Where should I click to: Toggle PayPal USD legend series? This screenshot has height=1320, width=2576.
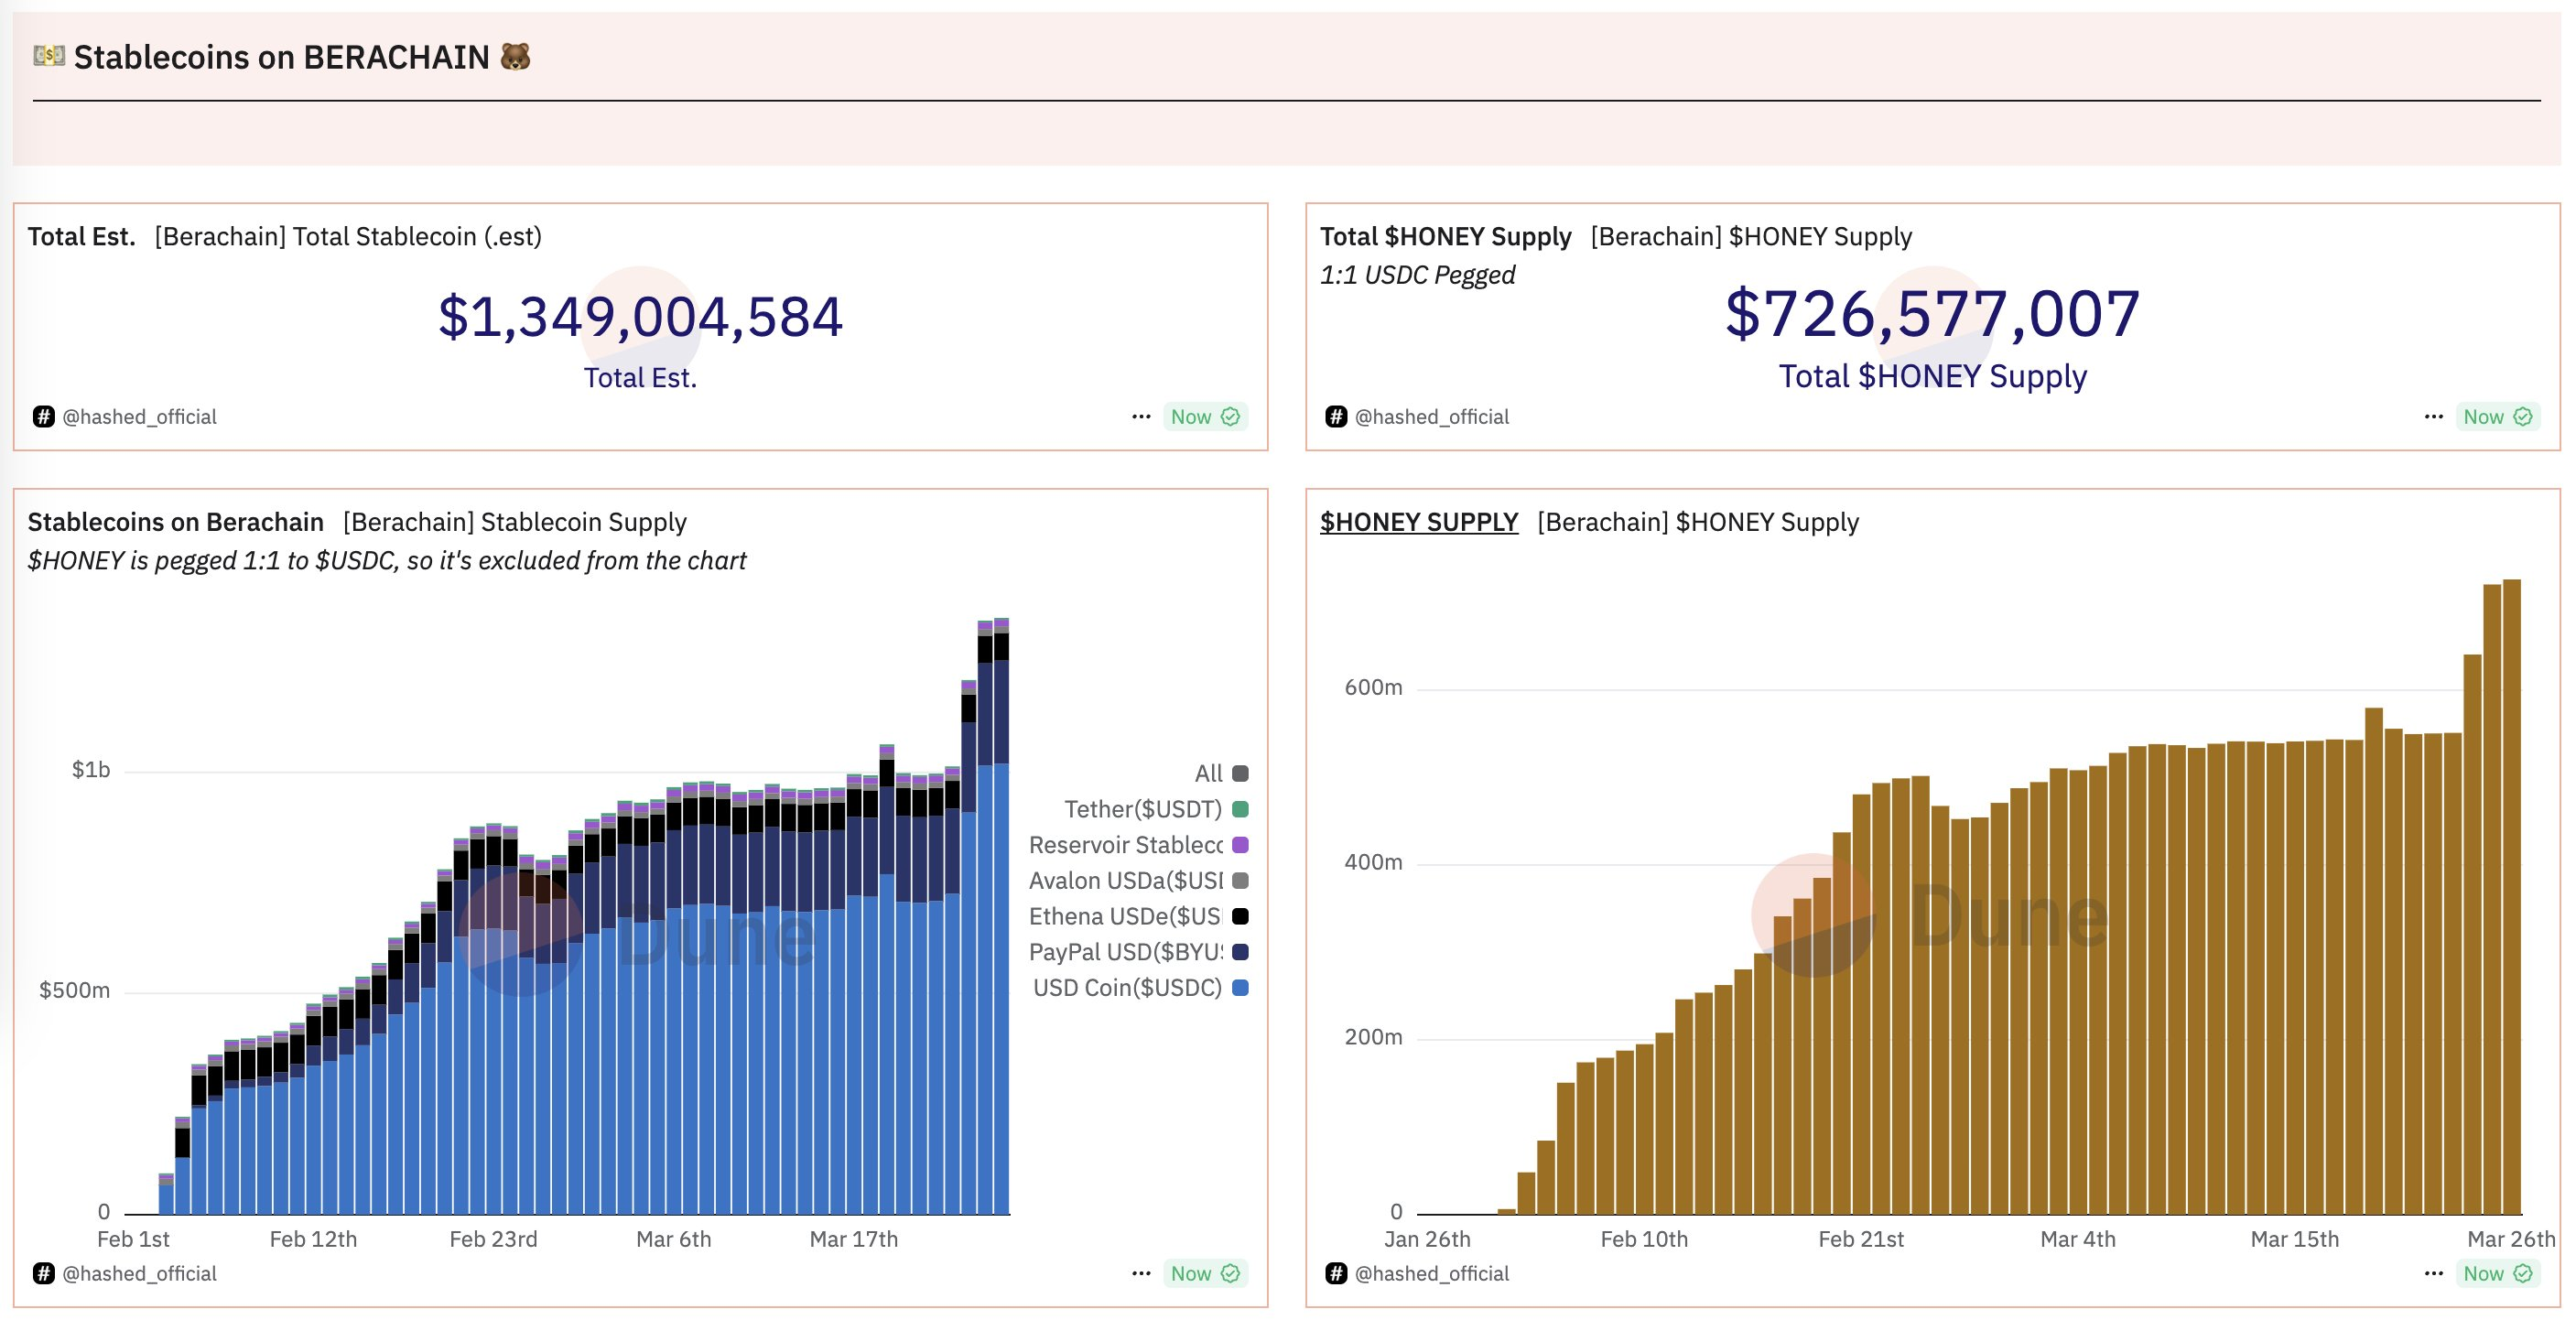pyautogui.click(x=1126, y=952)
